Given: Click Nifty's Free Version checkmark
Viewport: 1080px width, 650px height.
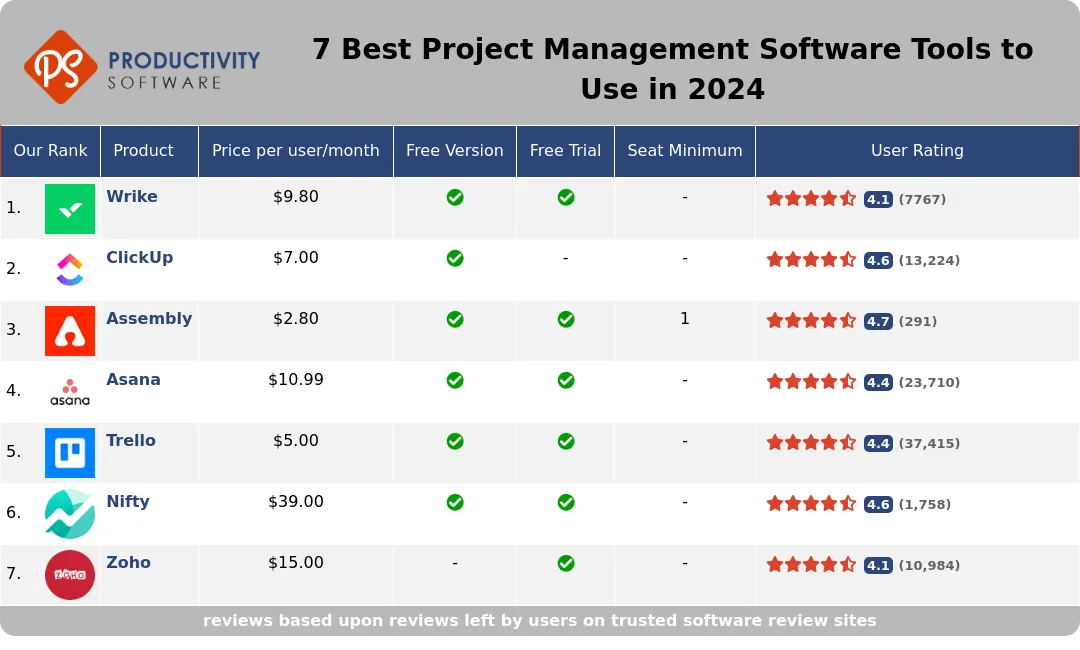Looking at the screenshot, I should [x=455, y=503].
